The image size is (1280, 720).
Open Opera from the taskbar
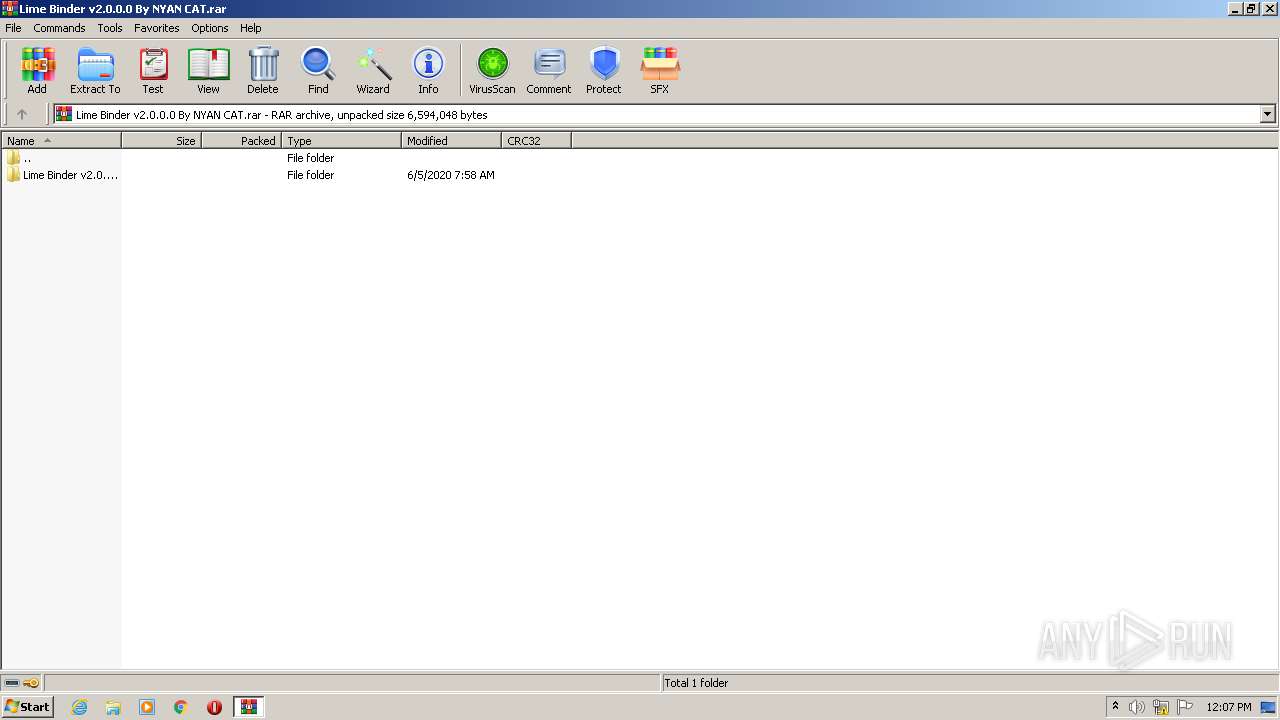click(214, 707)
